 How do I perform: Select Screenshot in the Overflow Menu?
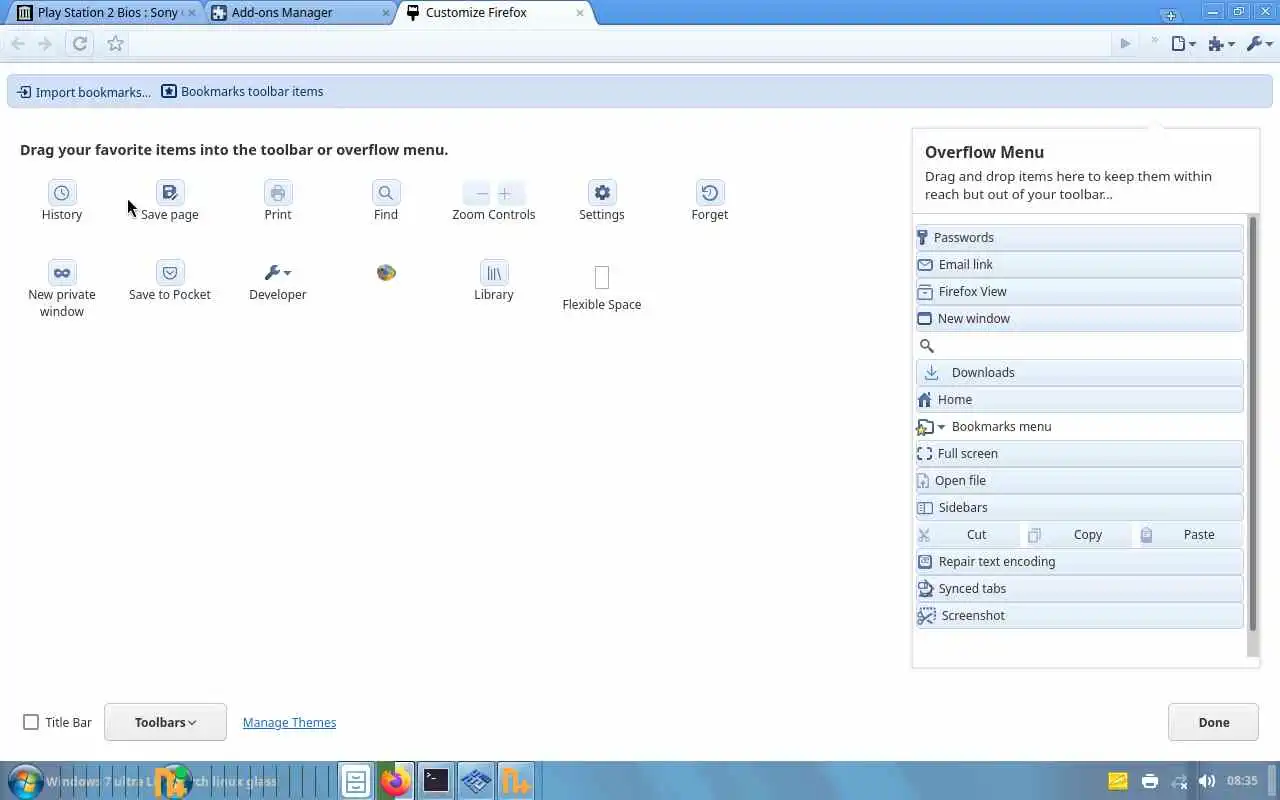[x=1079, y=615]
